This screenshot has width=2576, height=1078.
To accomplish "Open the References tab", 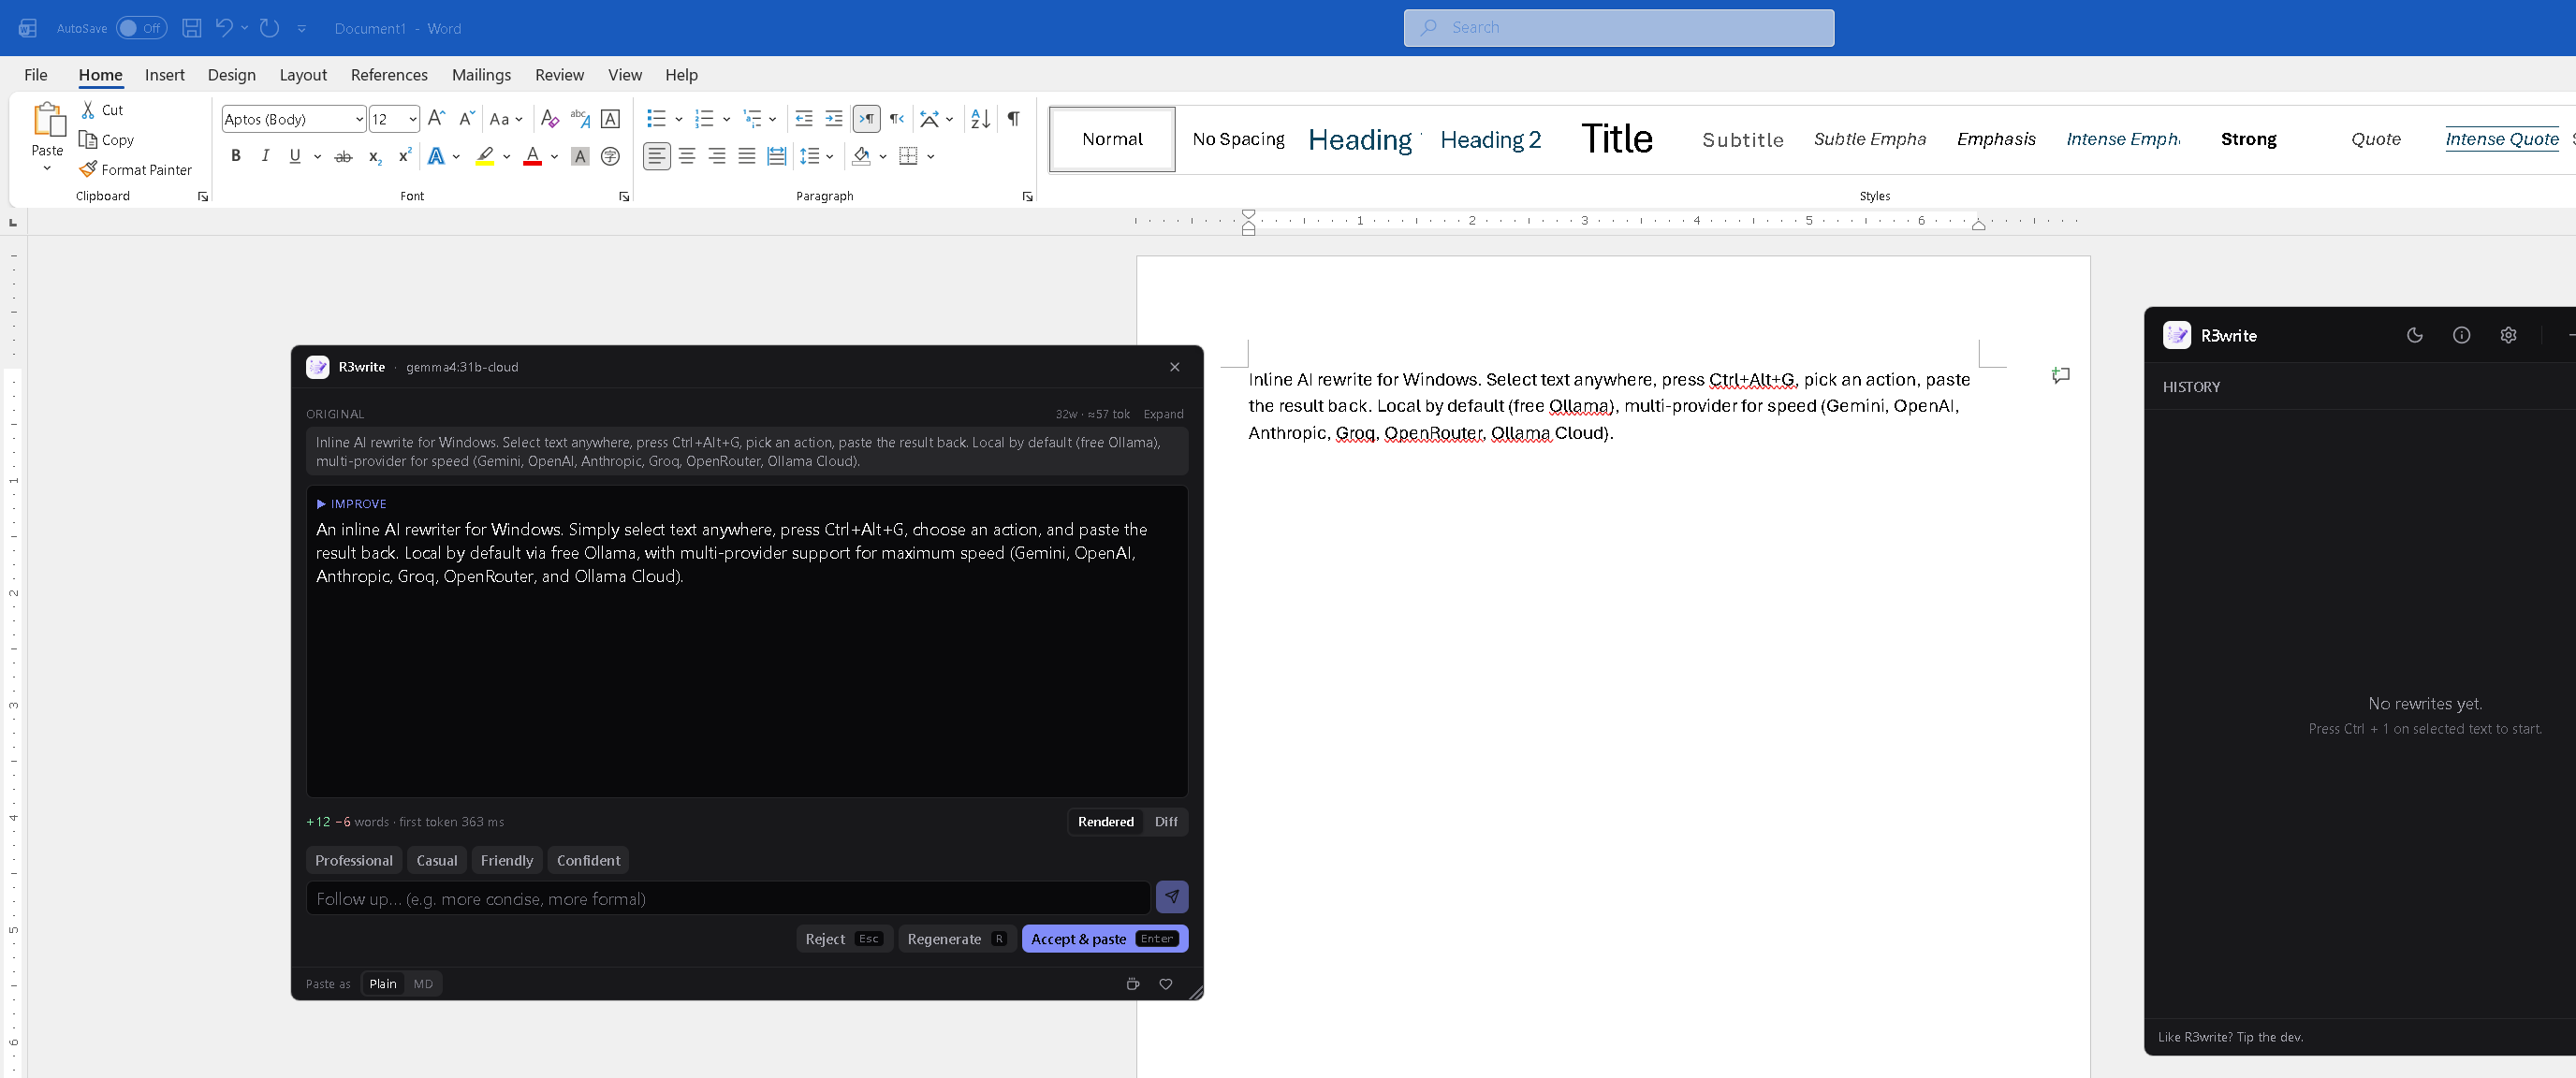I will (389, 75).
